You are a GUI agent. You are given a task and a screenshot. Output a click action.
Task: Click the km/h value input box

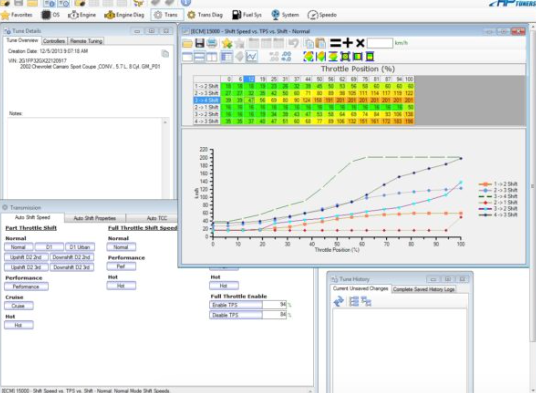click(x=379, y=43)
